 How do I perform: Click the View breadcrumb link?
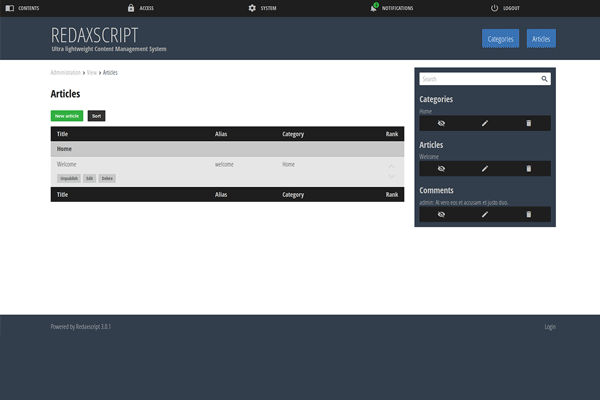coord(91,72)
